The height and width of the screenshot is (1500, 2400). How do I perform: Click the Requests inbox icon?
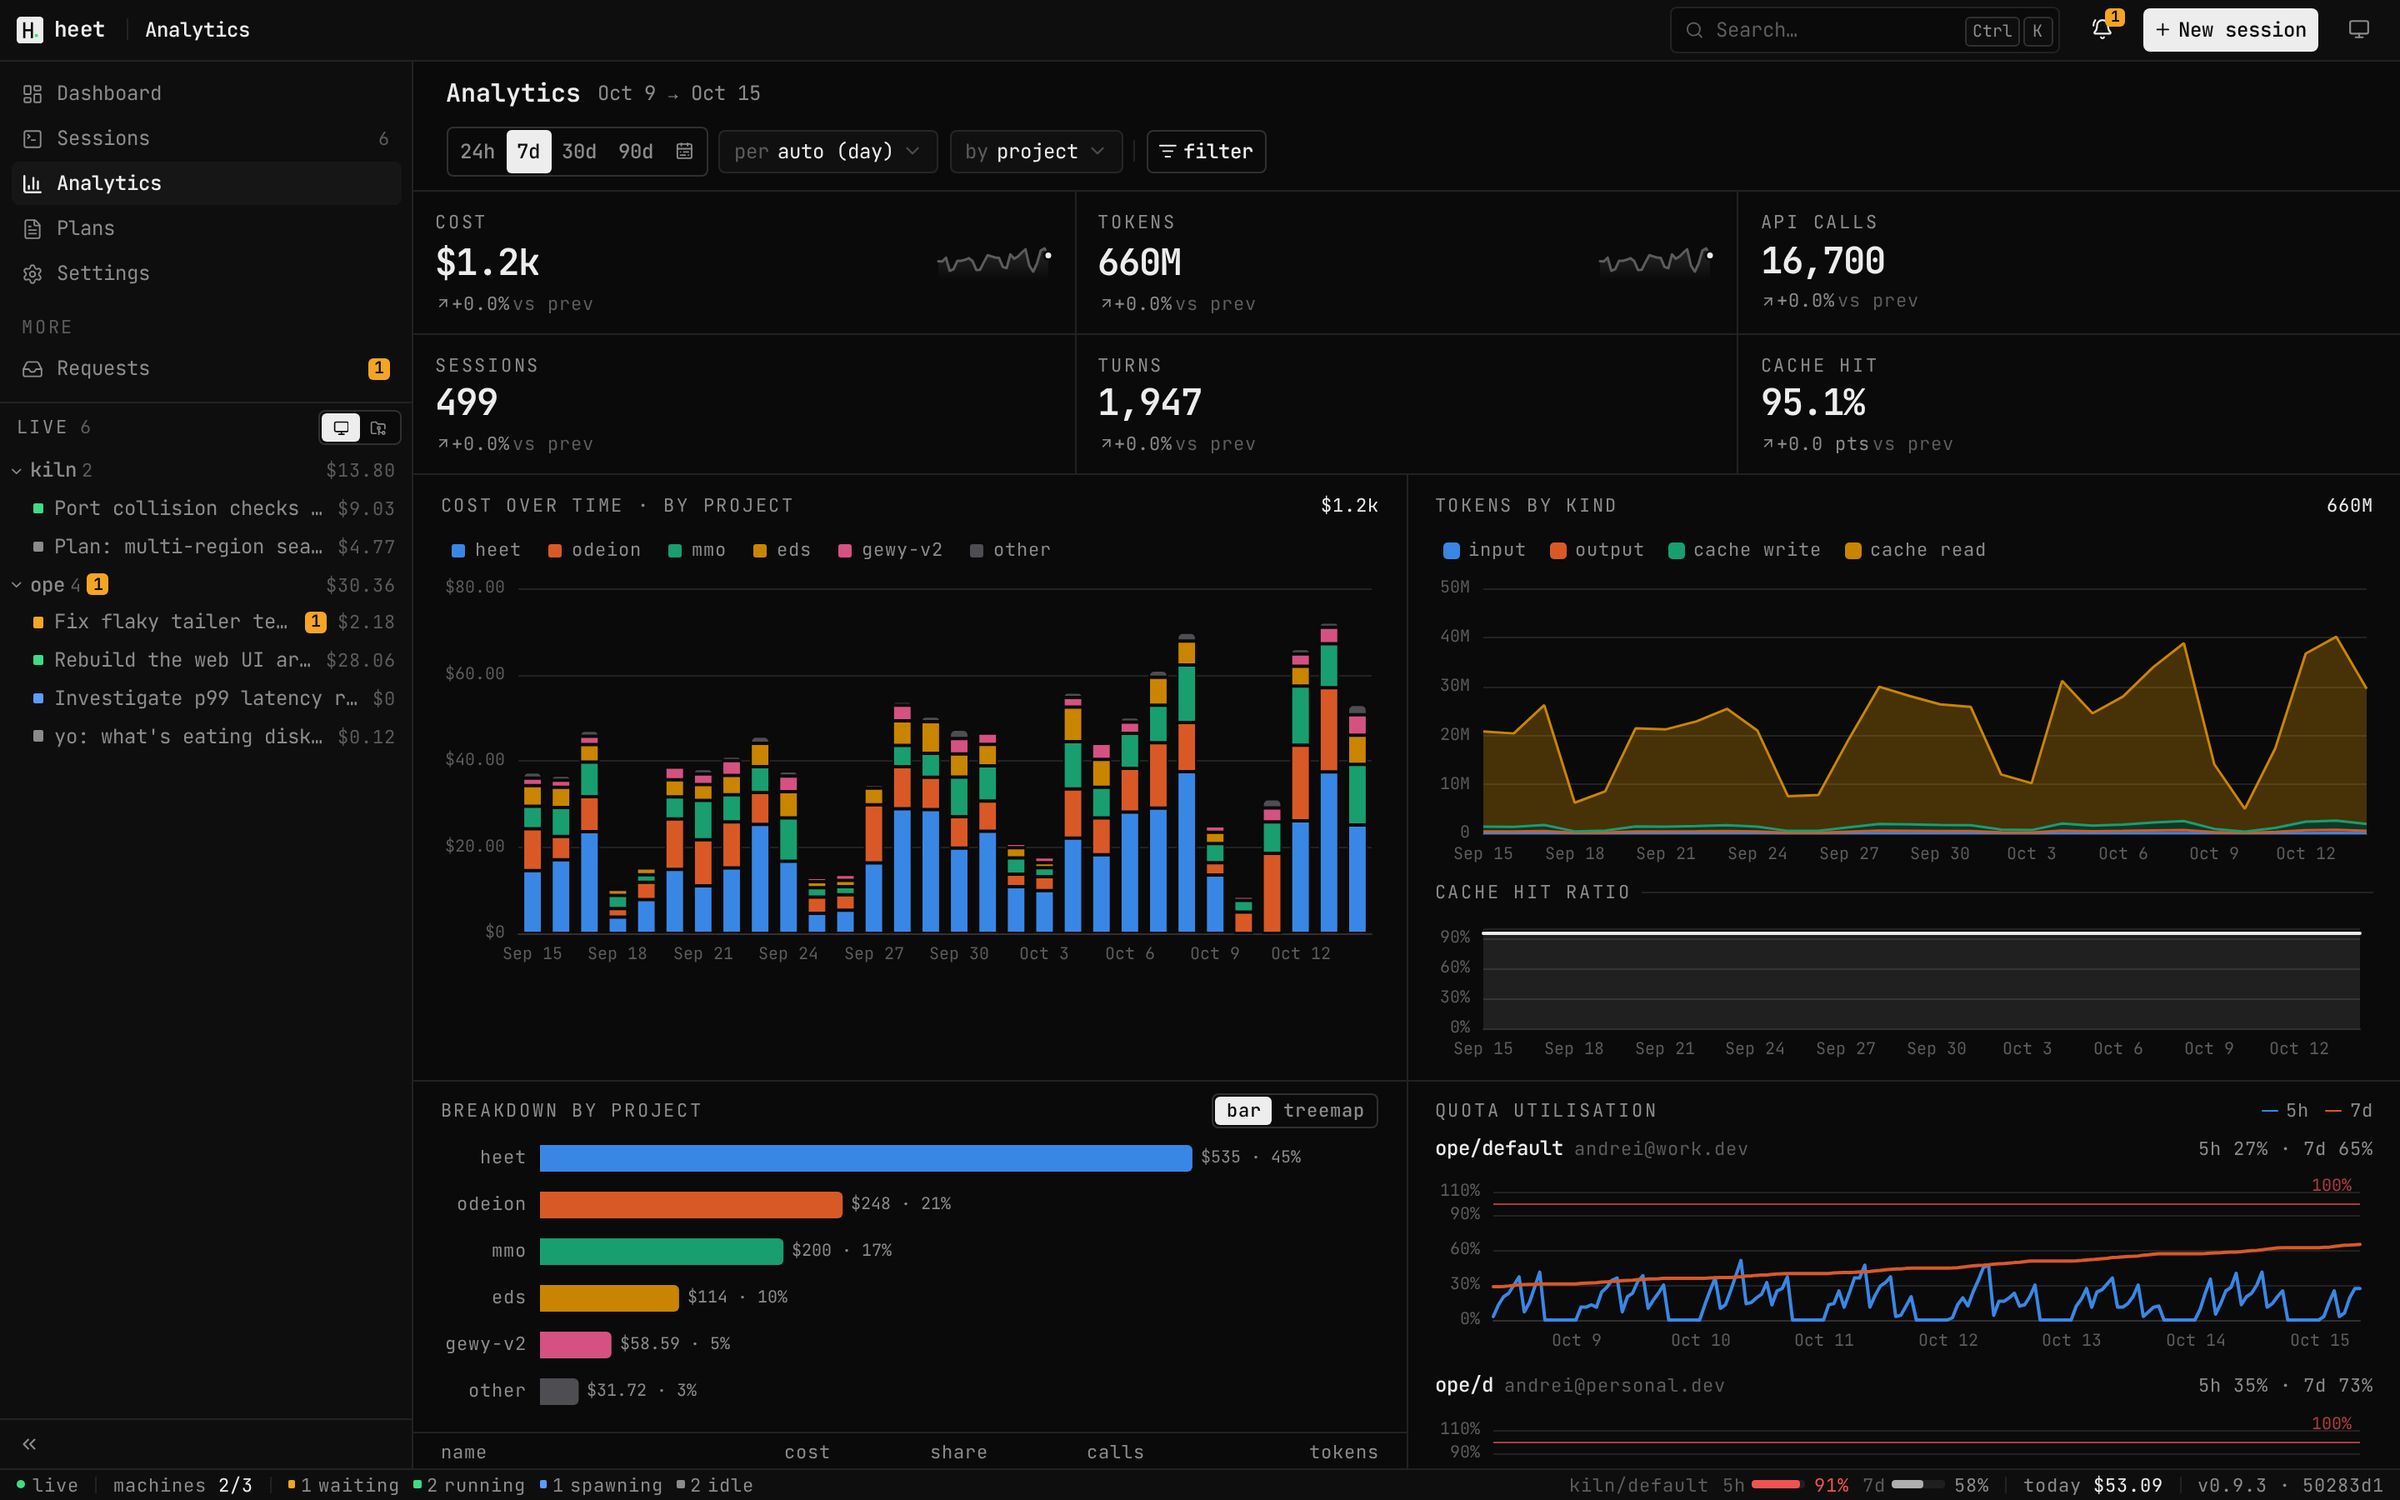[33, 369]
